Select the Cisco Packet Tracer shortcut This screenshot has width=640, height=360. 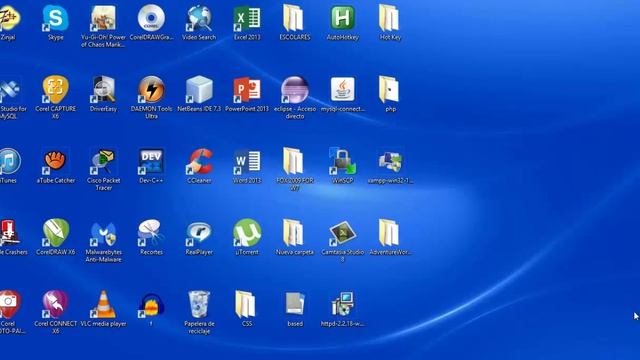(103, 162)
